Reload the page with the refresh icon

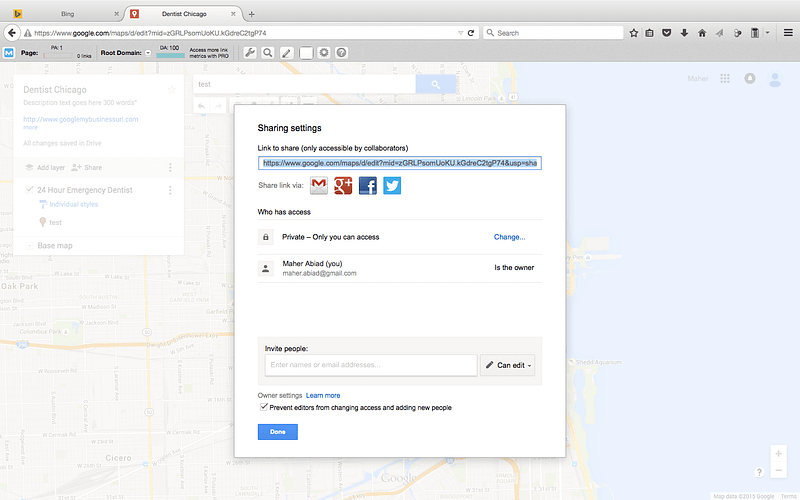click(471, 33)
